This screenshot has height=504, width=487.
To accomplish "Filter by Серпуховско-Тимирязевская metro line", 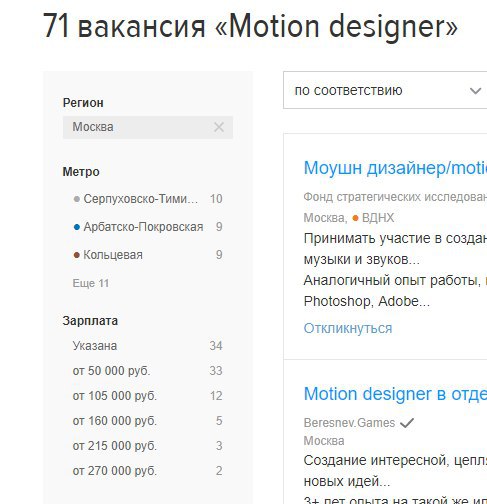I will click(x=141, y=199).
